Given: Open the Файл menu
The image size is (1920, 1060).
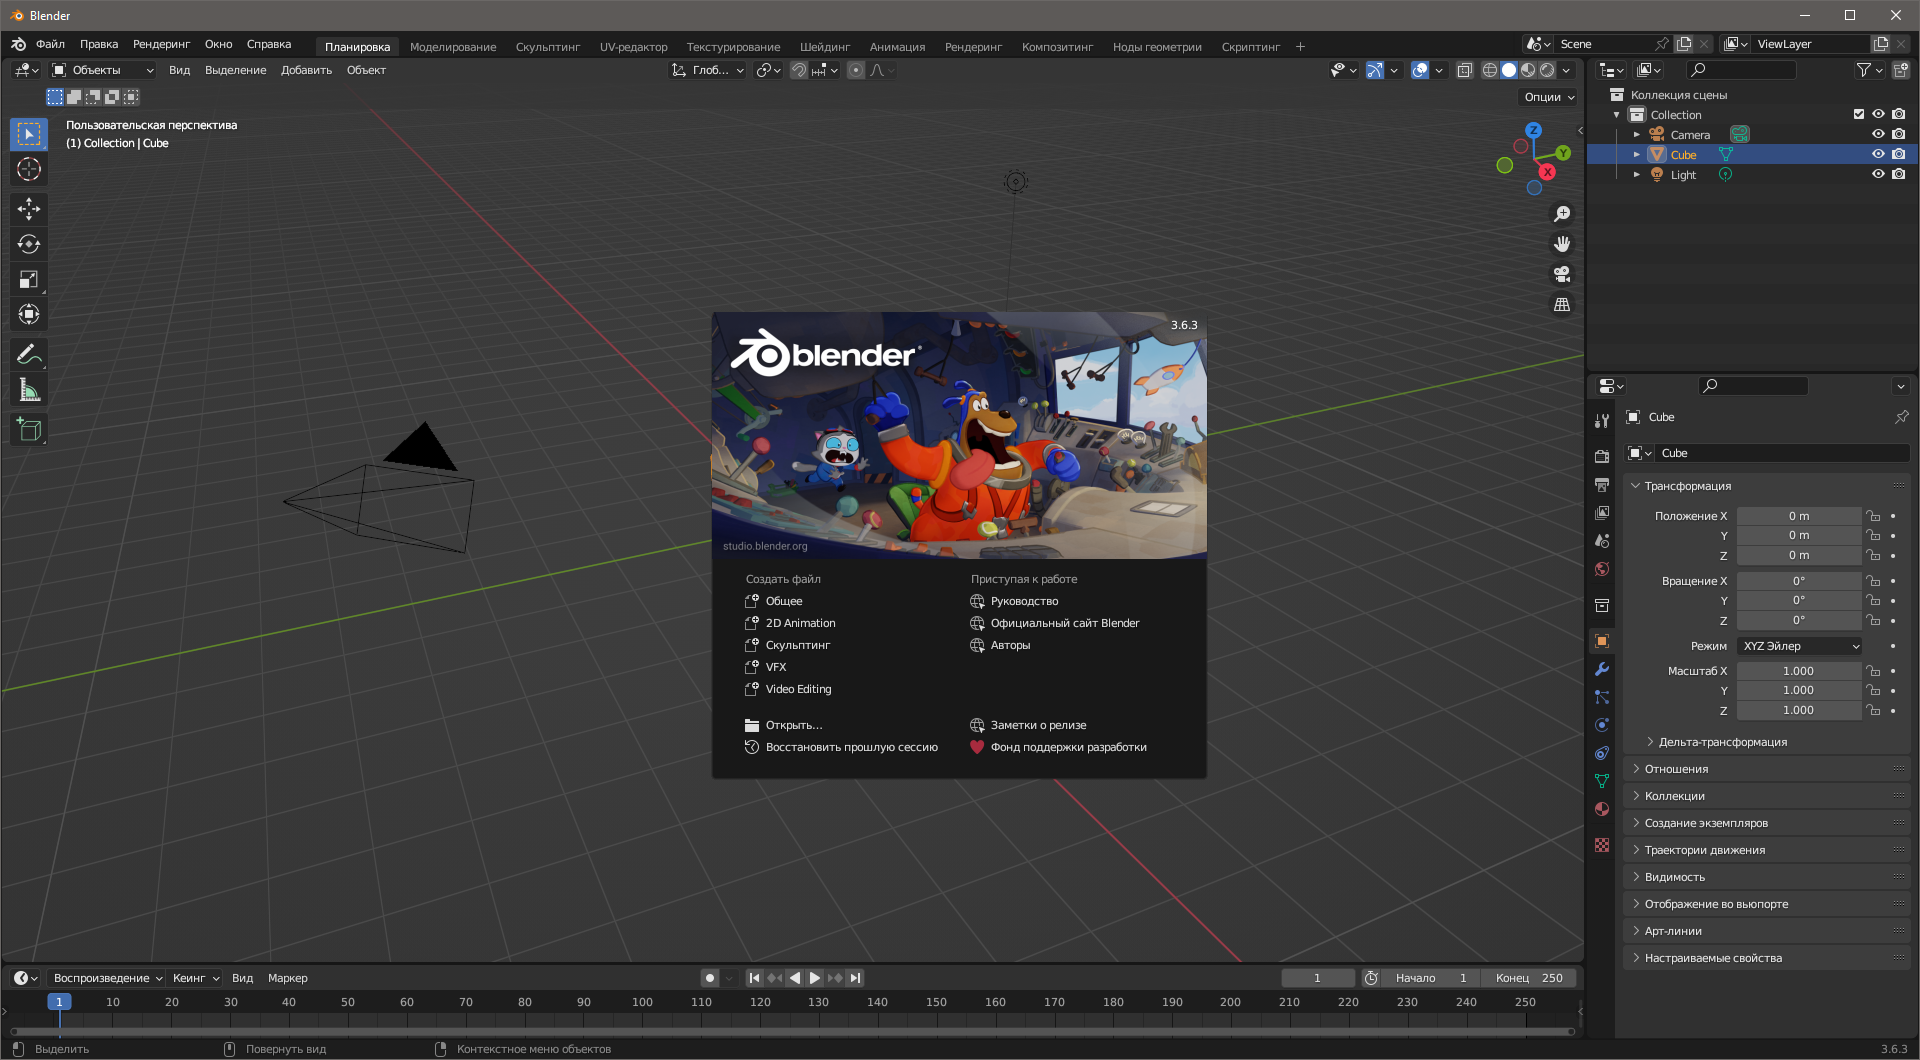Looking at the screenshot, I should point(50,44).
